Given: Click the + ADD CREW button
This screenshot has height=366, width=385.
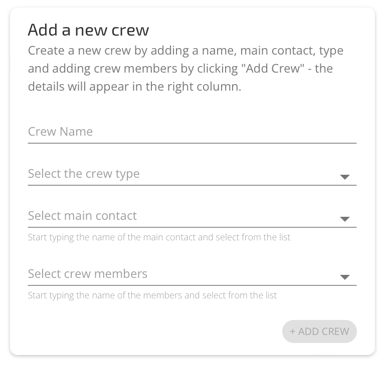Looking at the screenshot, I should click(x=319, y=331).
